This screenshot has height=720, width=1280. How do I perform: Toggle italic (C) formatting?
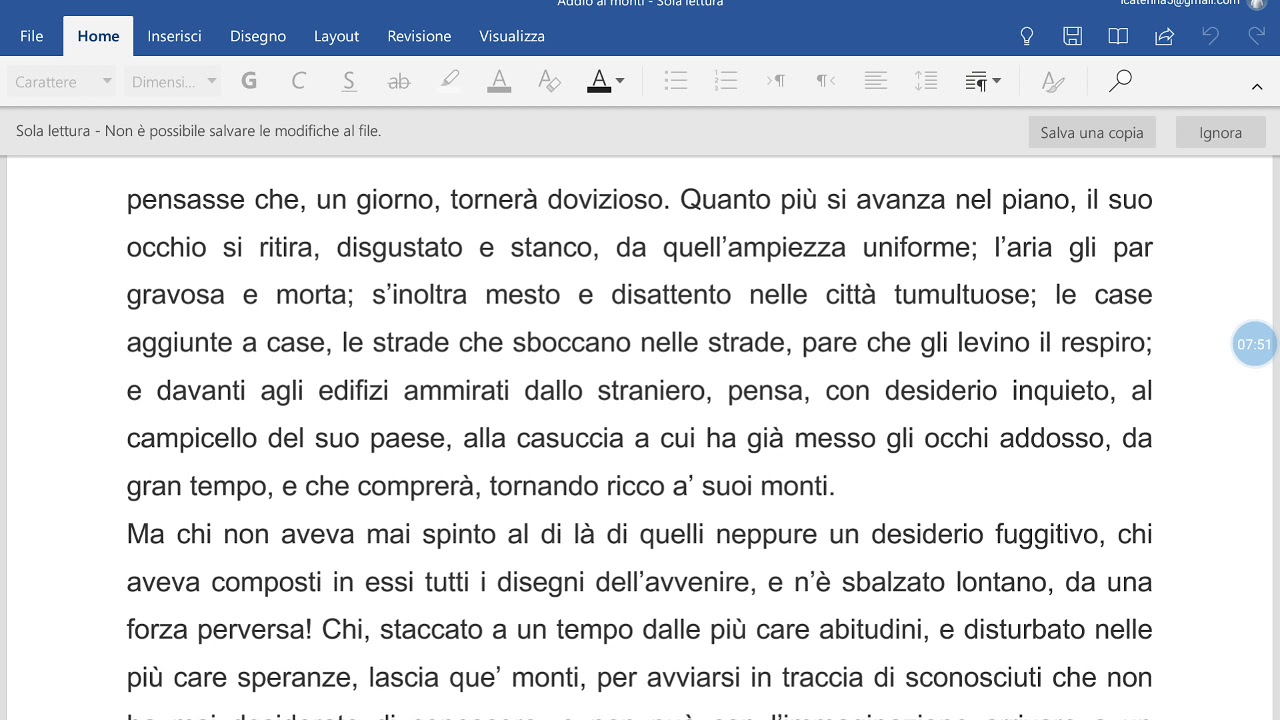298,82
